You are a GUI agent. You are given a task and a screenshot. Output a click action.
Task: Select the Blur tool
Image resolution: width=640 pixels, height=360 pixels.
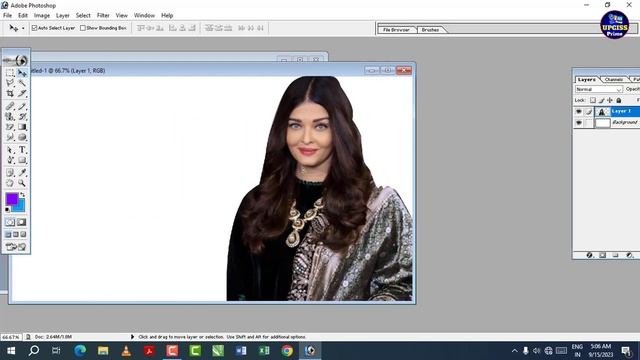[10, 137]
